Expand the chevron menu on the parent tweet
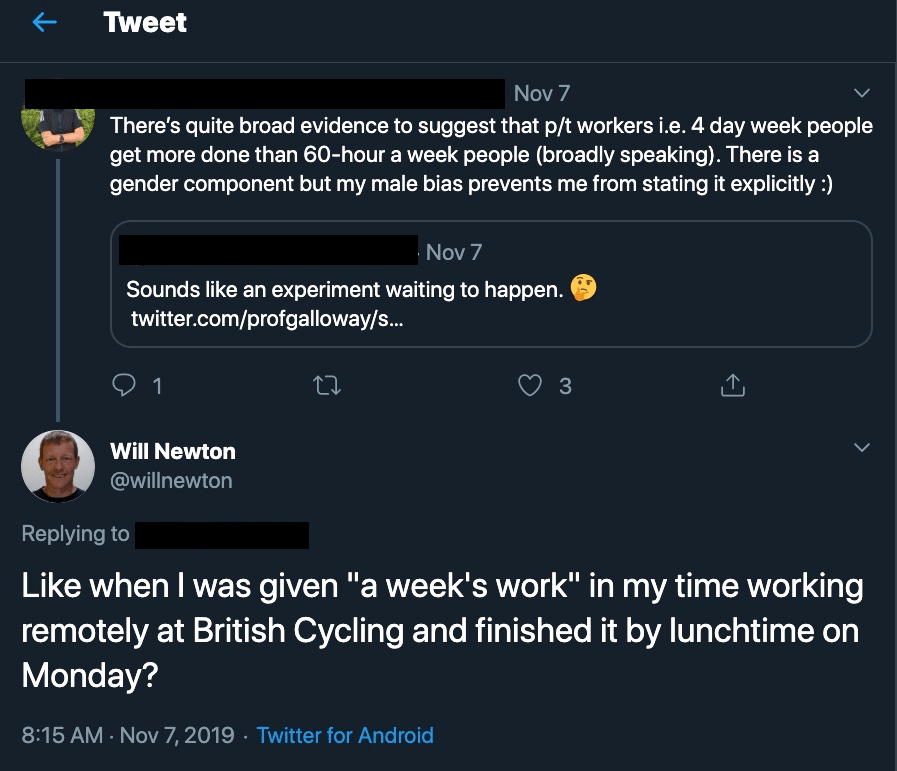897x771 pixels. [x=861, y=93]
